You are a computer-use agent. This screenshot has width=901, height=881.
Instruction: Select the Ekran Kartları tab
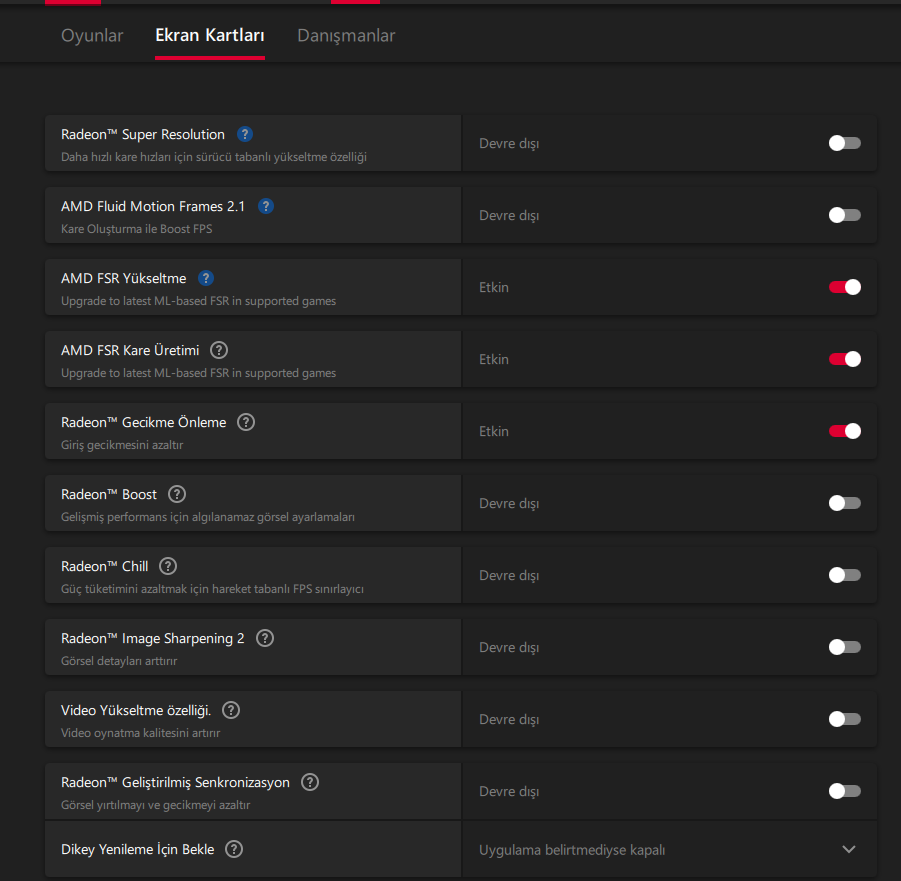click(210, 35)
